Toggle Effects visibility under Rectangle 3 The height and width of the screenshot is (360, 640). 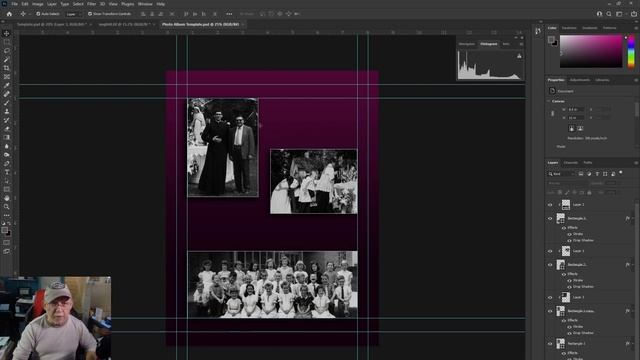pos(564,228)
